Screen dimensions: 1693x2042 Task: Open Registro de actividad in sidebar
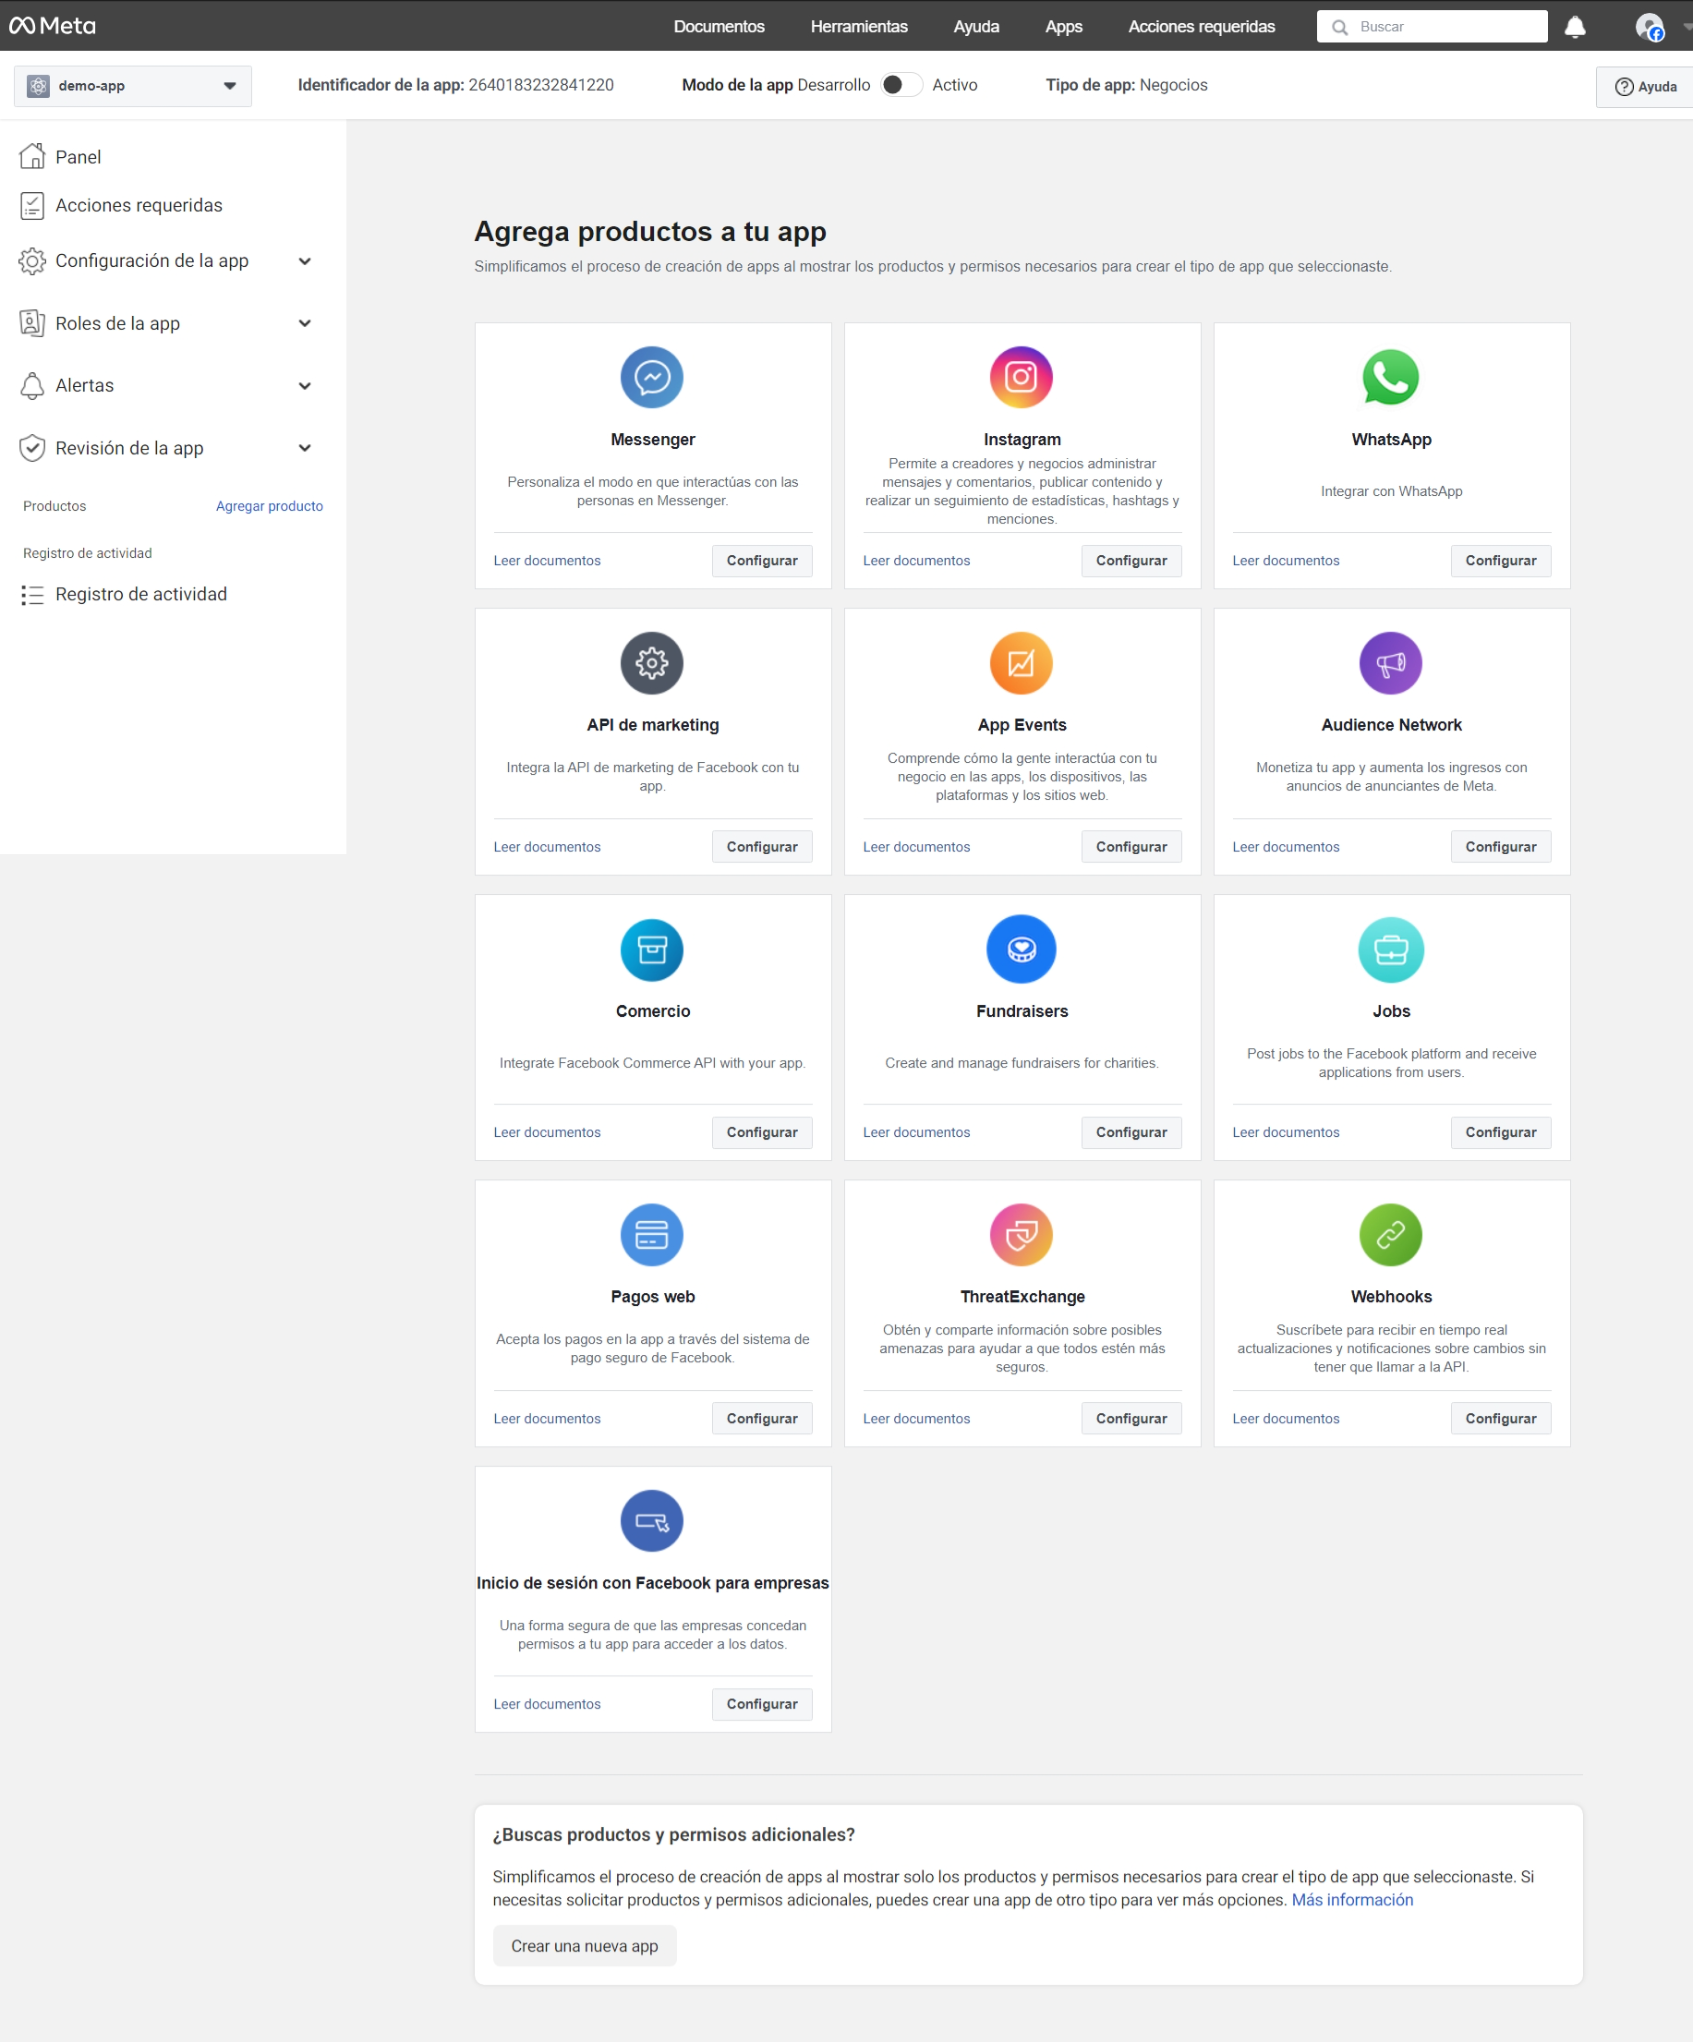[x=141, y=594]
